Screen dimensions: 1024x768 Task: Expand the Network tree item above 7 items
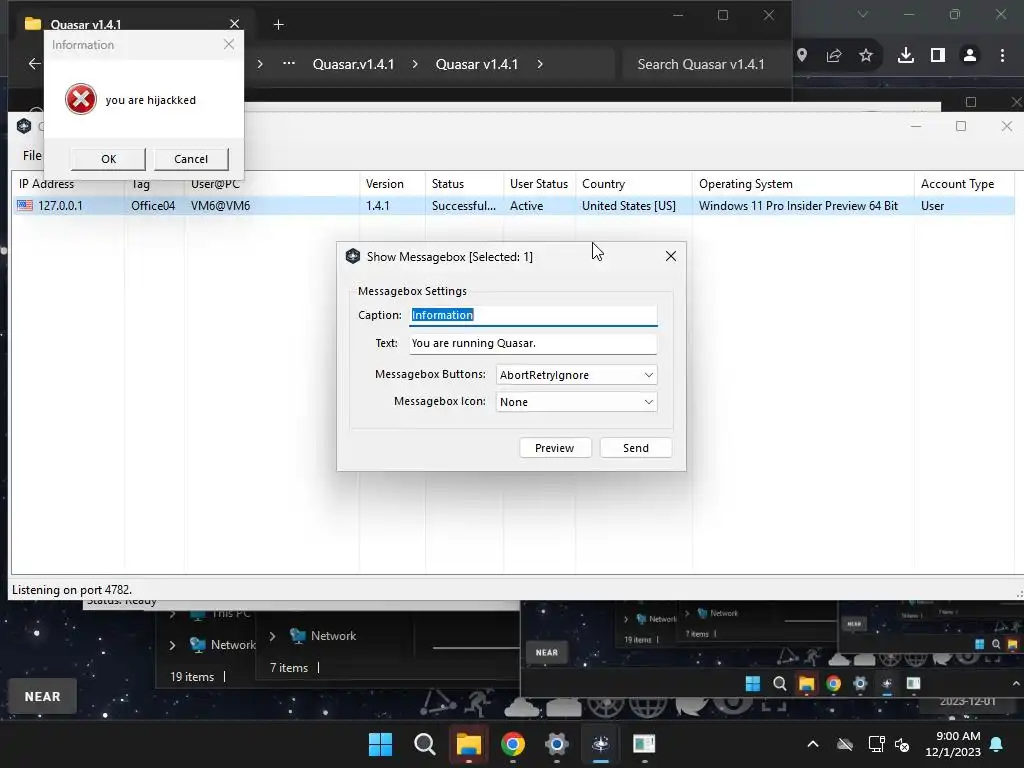tap(272, 636)
